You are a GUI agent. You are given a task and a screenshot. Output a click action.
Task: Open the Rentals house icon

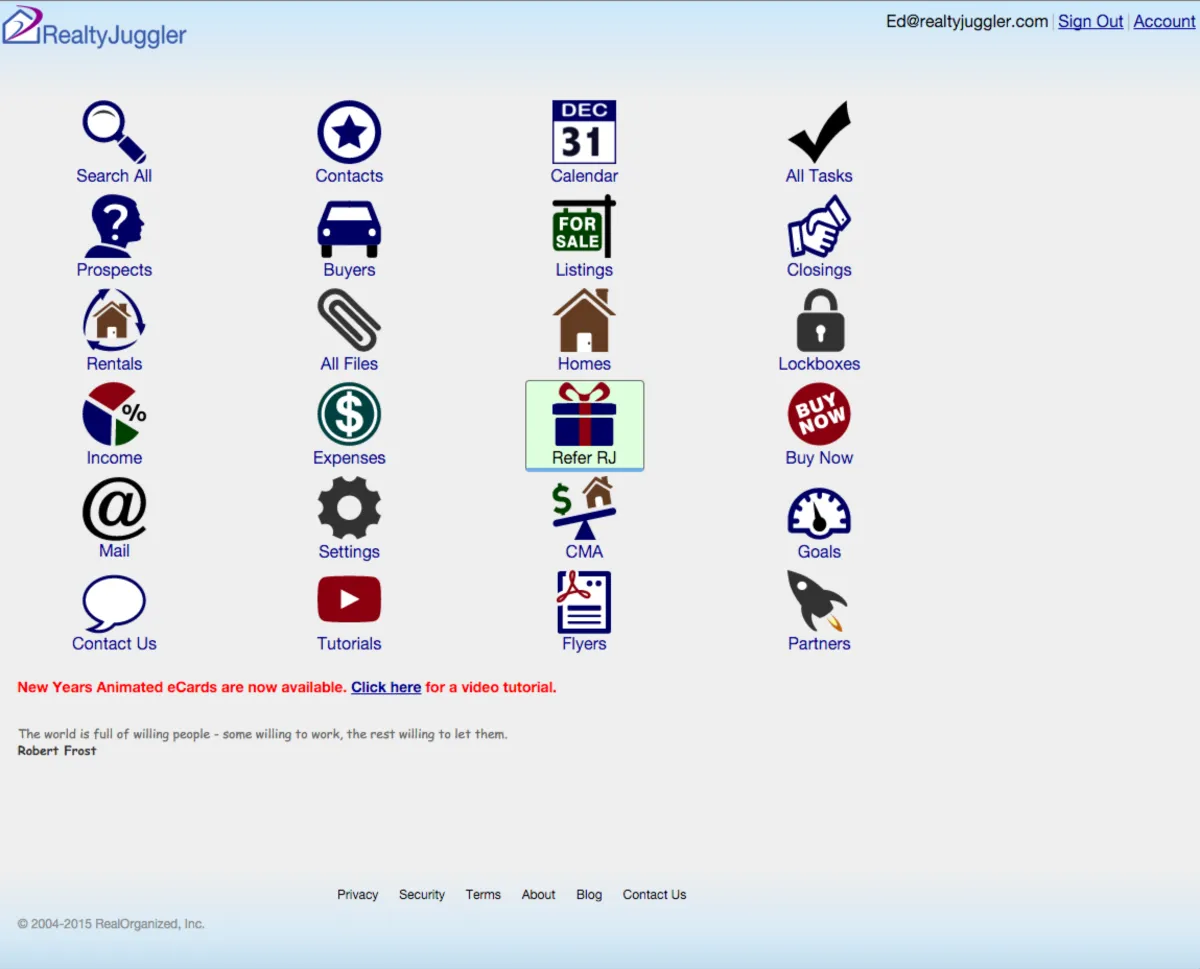pyautogui.click(x=114, y=320)
